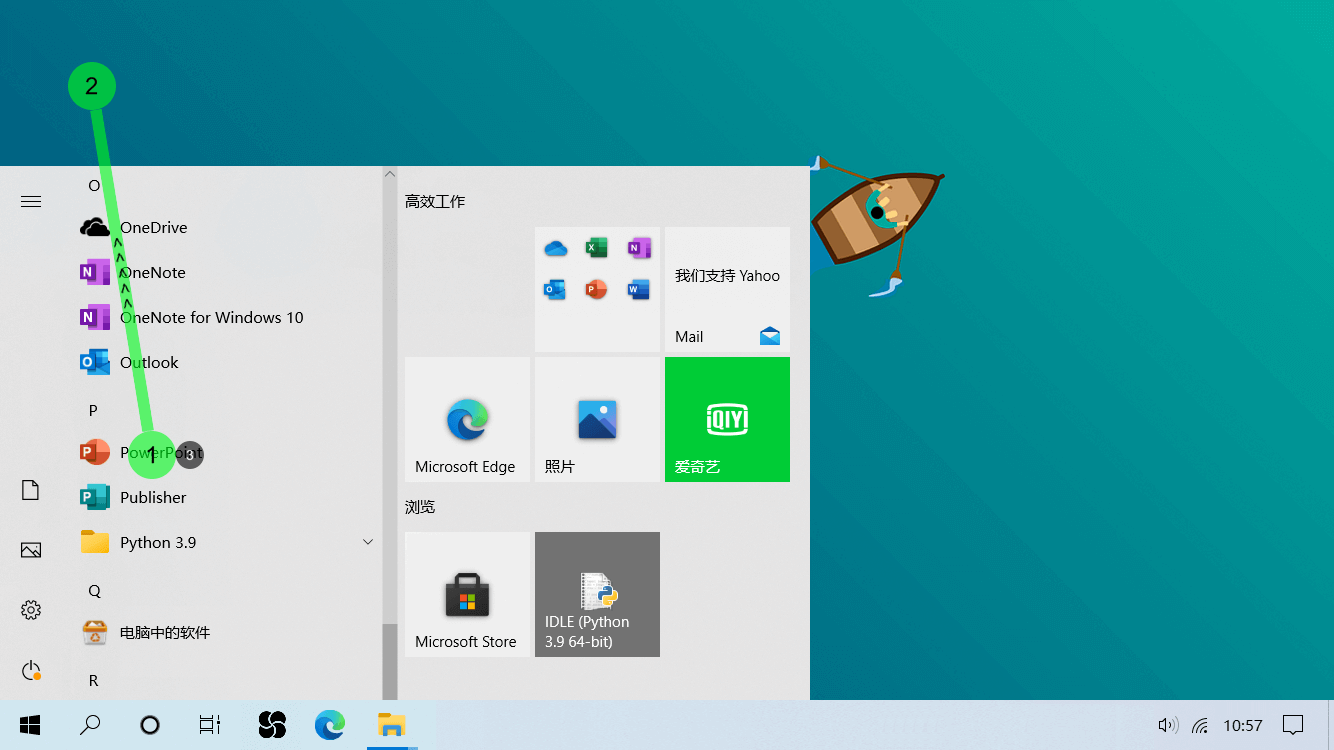Open the 爱奇艺 iQIYI tile
This screenshot has width=1334, height=750.
coord(727,419)
